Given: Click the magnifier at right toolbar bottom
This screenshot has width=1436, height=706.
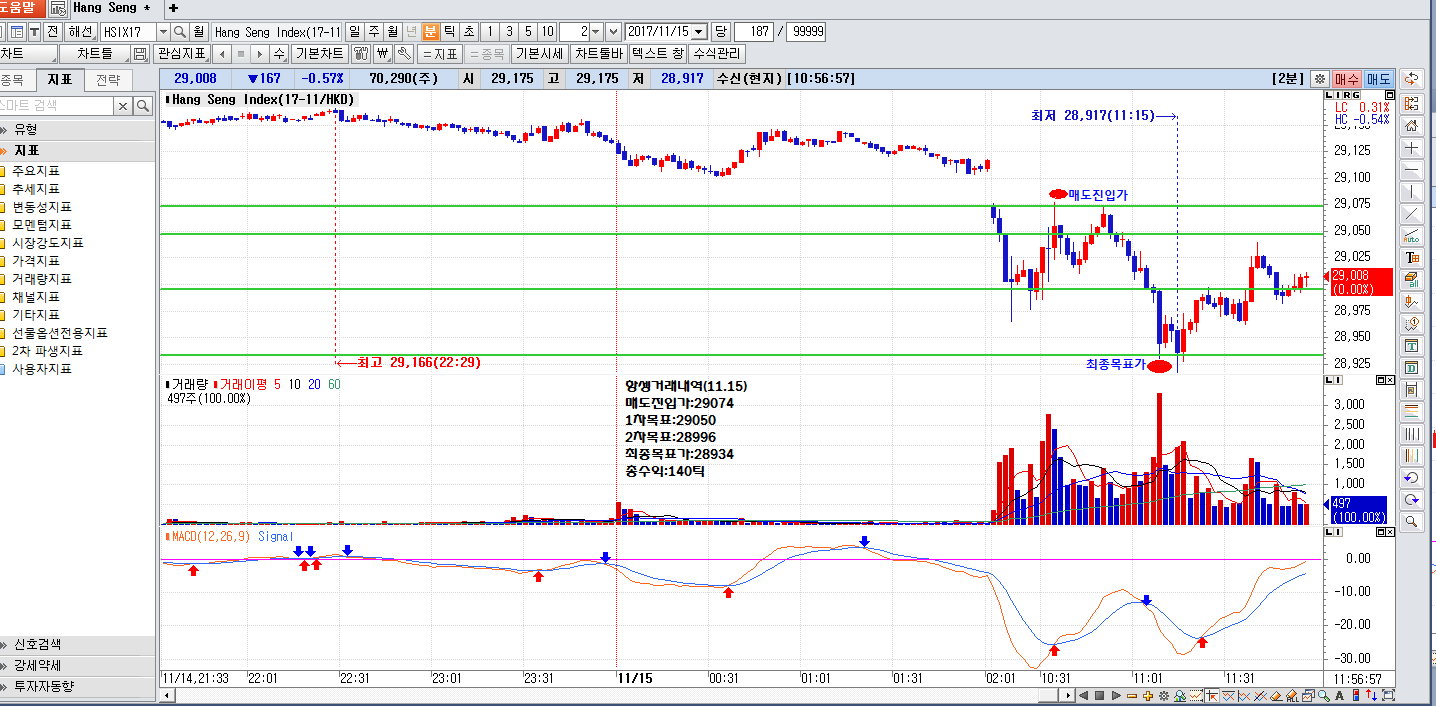Looking at the screenshot, I should point(1412,521).
